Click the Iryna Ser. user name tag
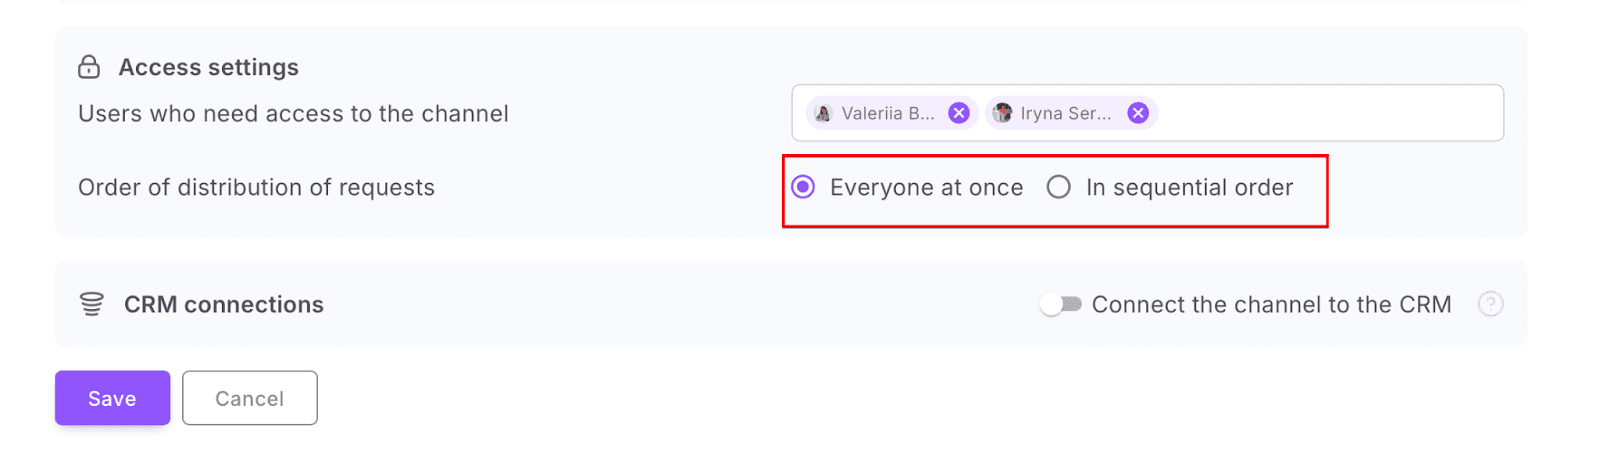The height and width of the screenshot is (470, 1600). point(1065,113)
